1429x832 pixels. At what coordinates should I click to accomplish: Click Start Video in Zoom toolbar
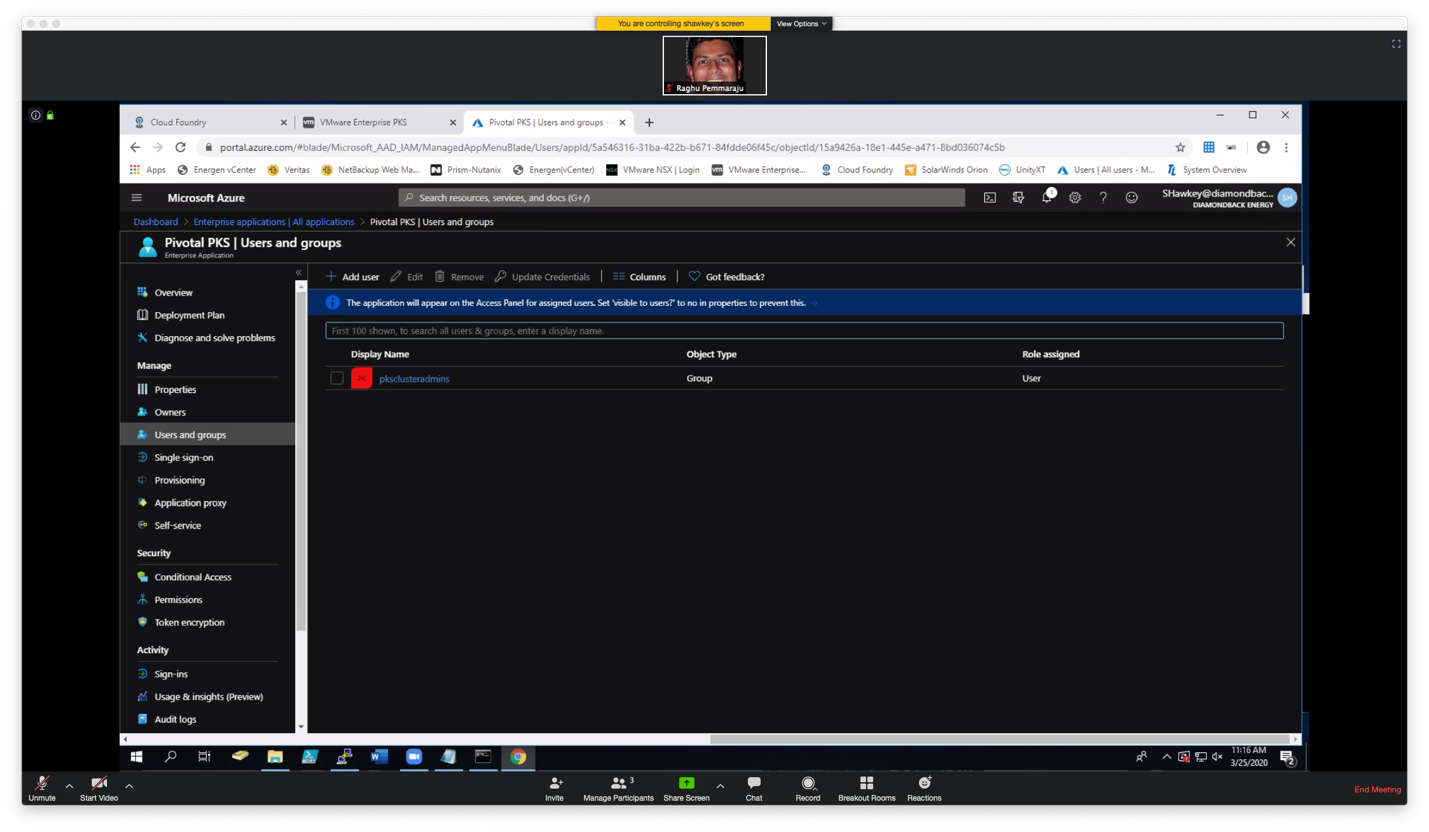(99, 787)
